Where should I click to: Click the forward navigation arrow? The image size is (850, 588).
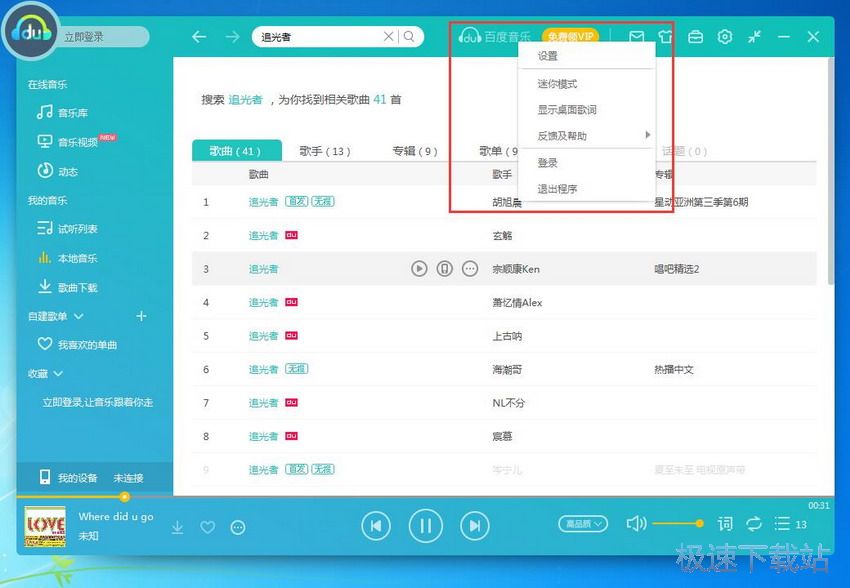[x=233, y=37]
